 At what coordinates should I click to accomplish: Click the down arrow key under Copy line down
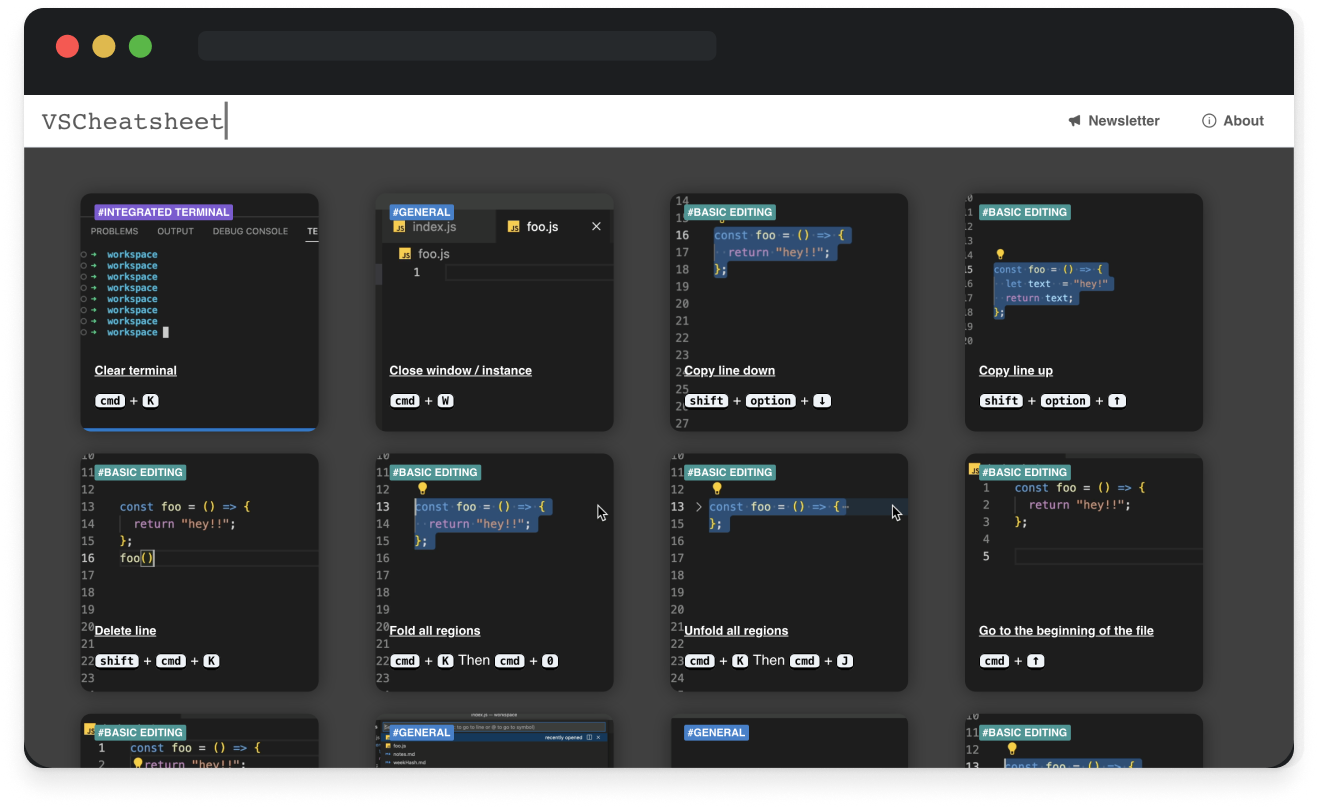click(x=822, y=401)
